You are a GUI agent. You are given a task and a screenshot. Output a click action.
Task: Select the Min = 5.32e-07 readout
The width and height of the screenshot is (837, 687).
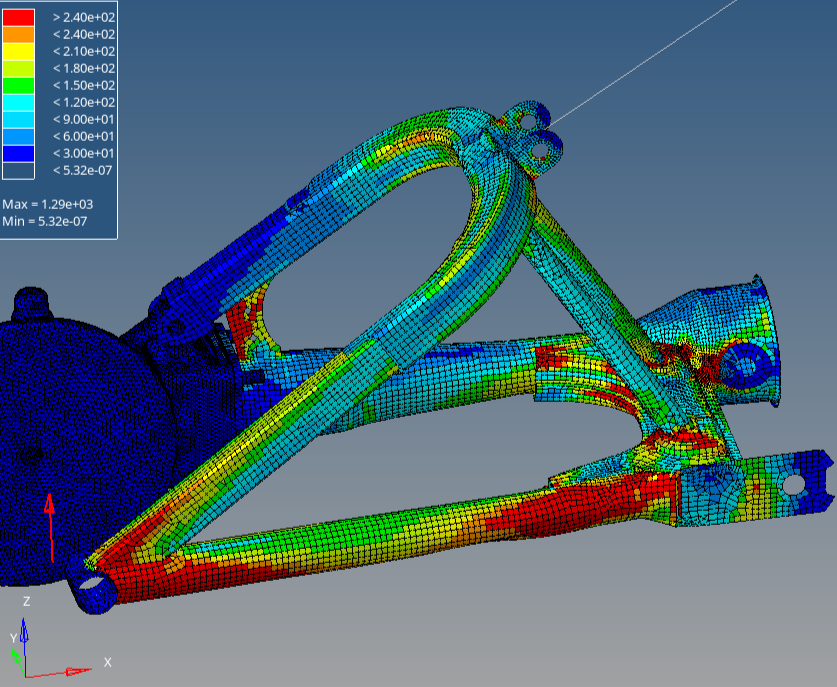pos(48,220)
